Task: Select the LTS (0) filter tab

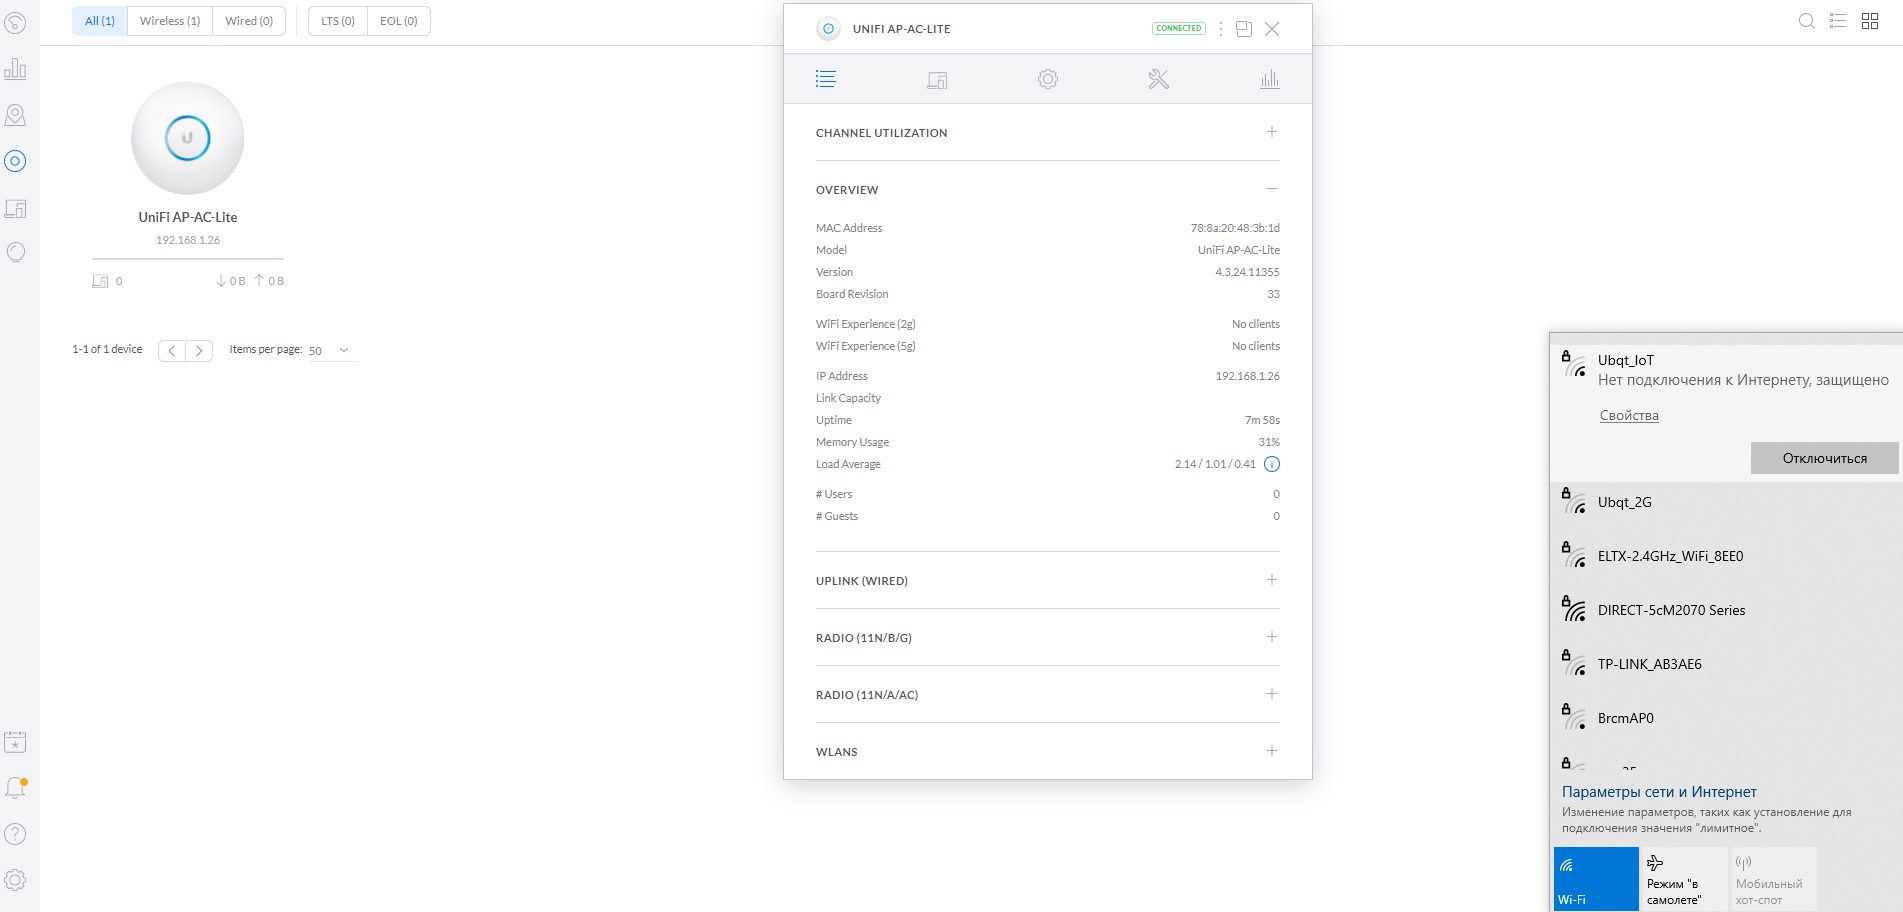Action: [338, 21]
